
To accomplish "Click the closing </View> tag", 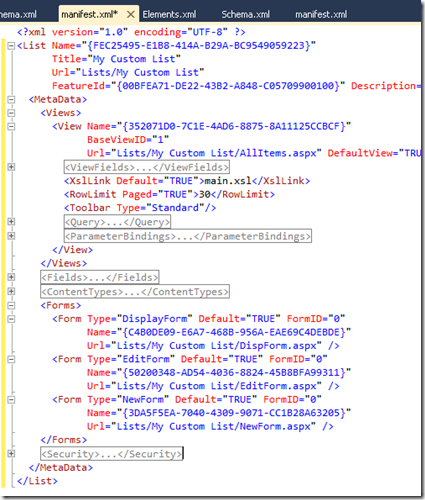I will point(73,250).
